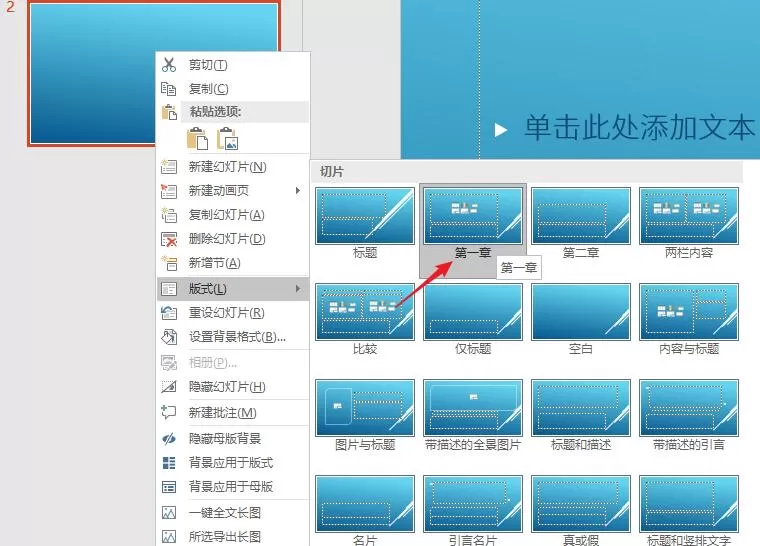Click the 所选导出长图 icon
Viewport: 760px width, 546px height.
pyautogui.click(x=169, y=537)
